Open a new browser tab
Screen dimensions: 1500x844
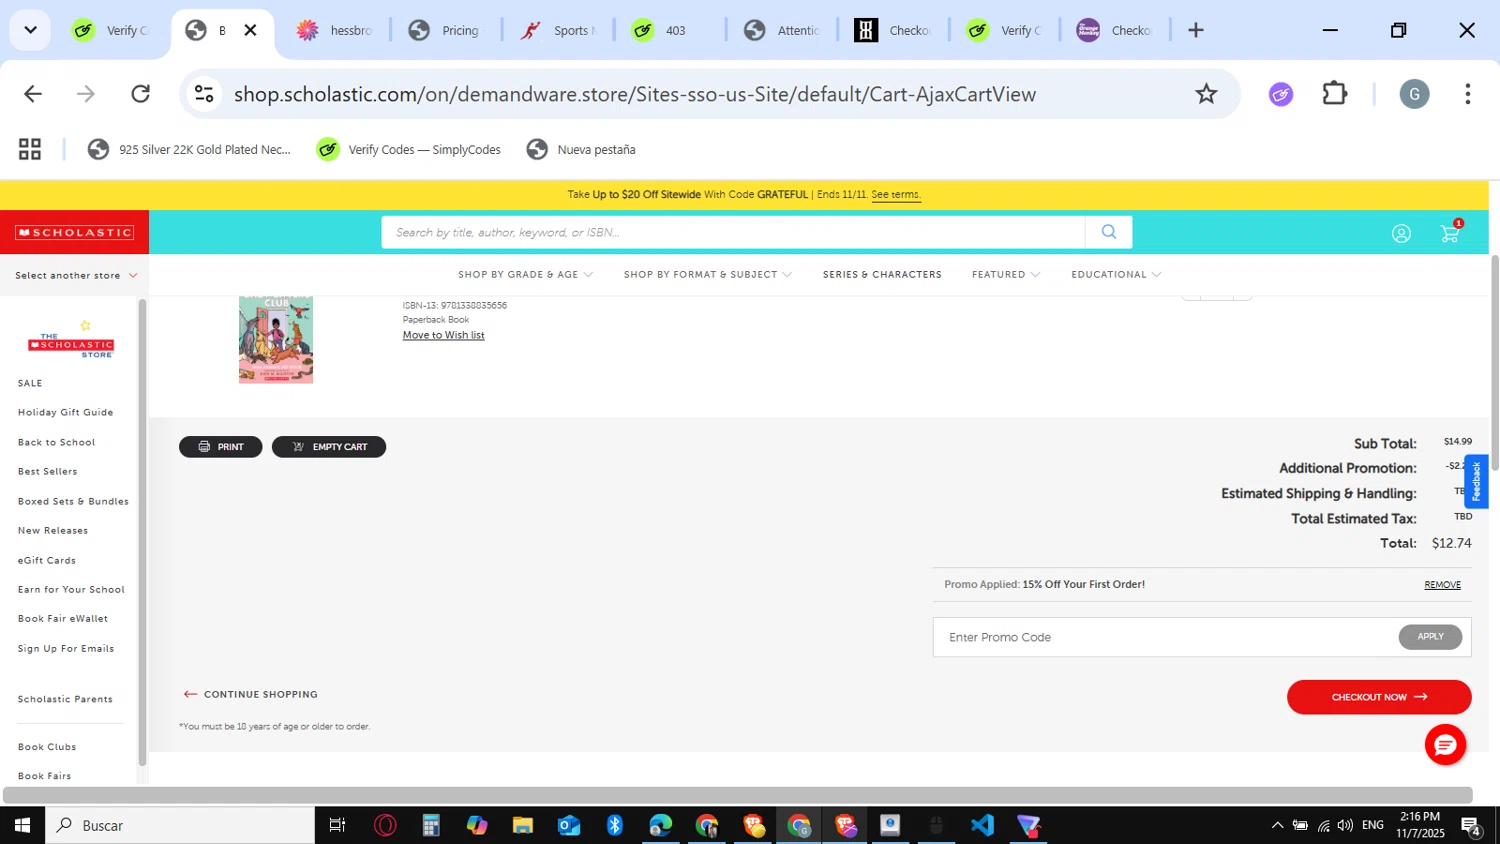(1195, 30)
